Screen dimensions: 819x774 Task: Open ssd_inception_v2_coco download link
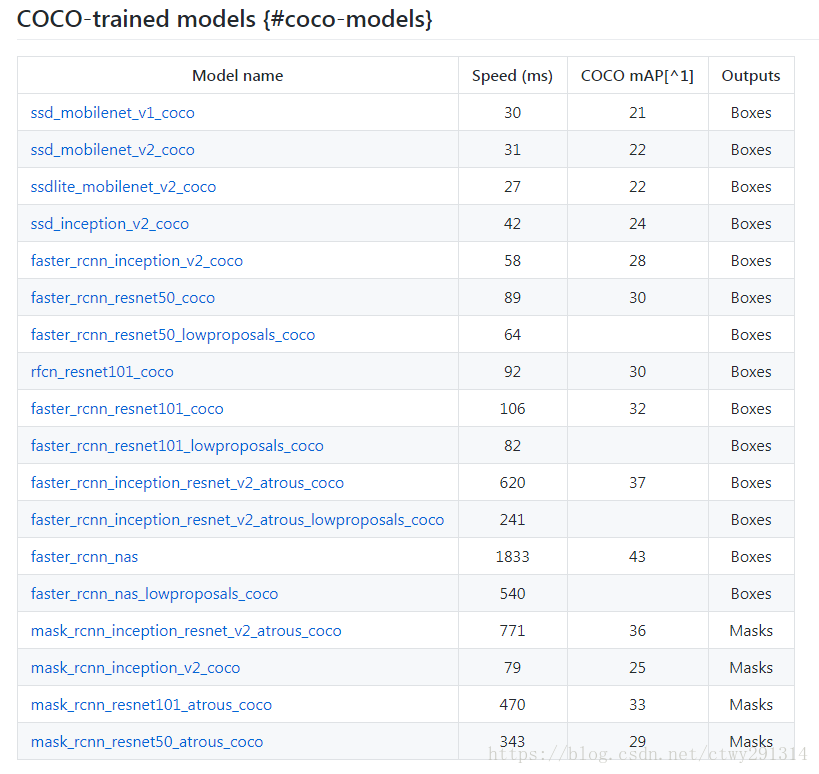point(110,224)
